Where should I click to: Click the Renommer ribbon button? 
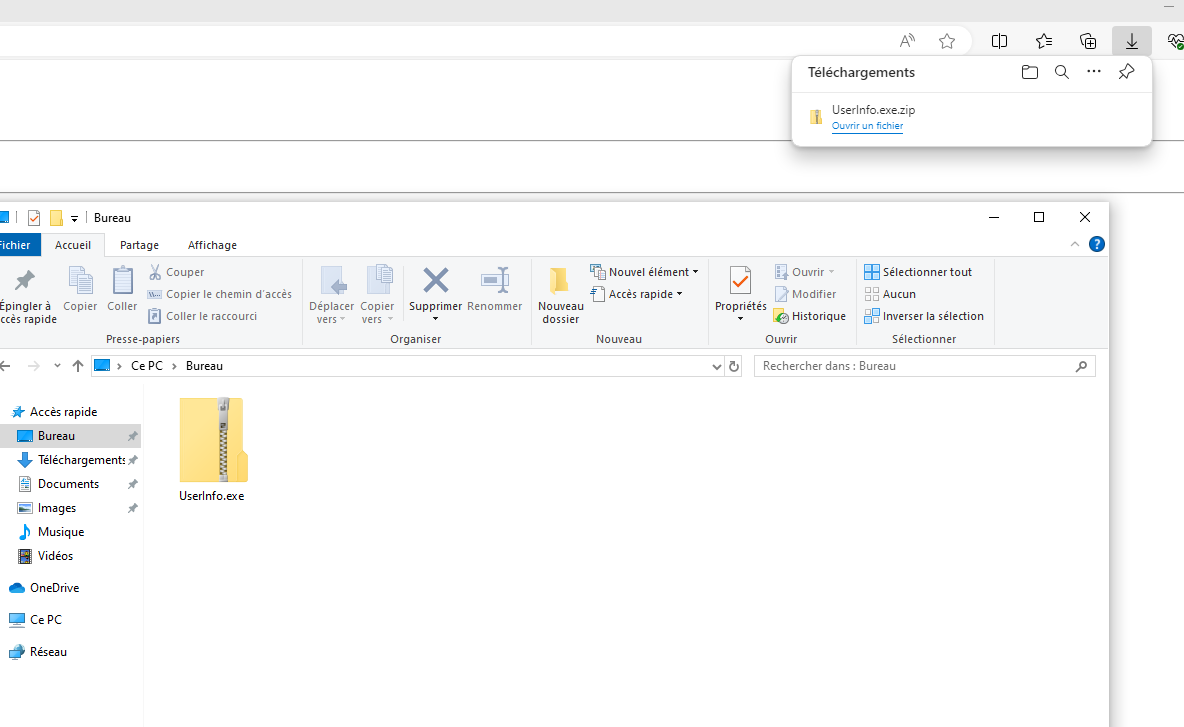[x=495, y=288]
